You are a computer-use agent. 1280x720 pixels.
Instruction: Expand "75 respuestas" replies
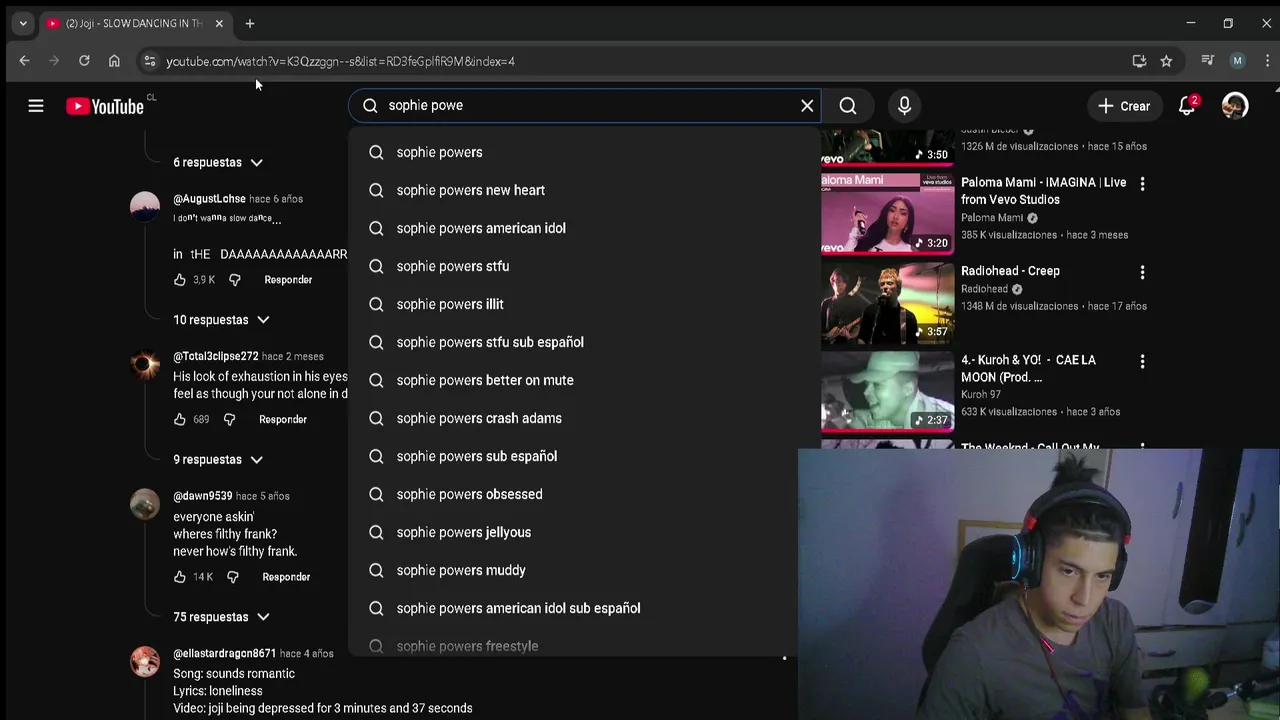221,617
